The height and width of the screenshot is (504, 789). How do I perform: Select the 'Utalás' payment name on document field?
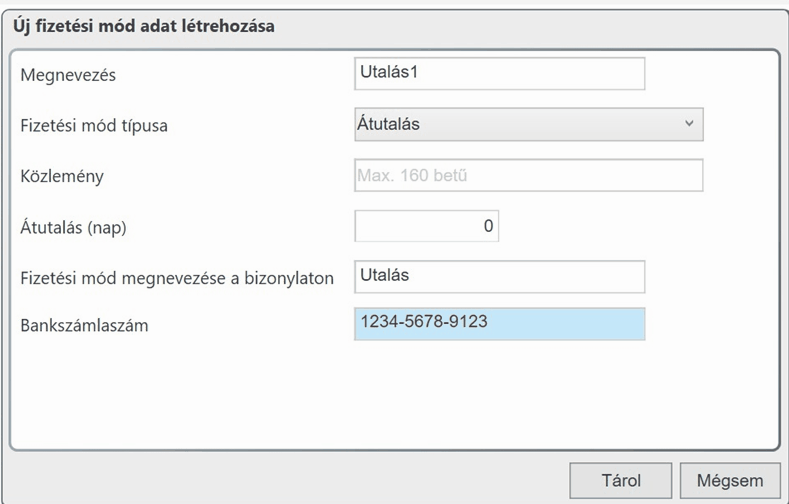[499, 276]
